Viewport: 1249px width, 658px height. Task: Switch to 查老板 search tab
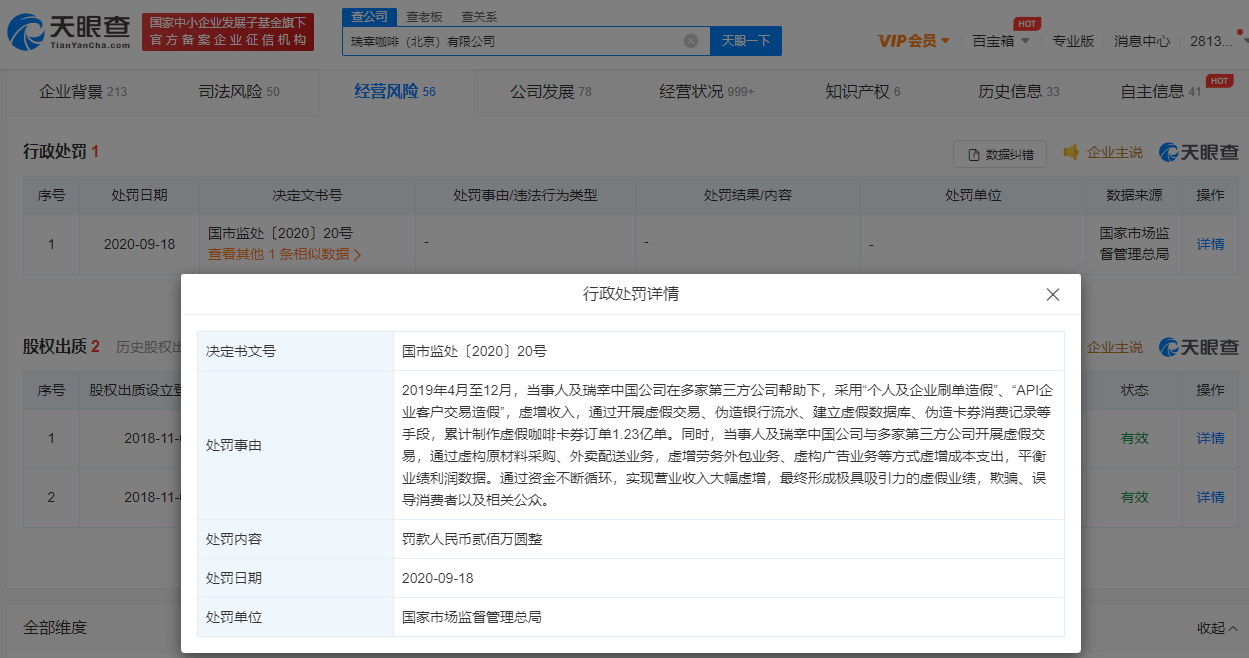pos(424,16)
